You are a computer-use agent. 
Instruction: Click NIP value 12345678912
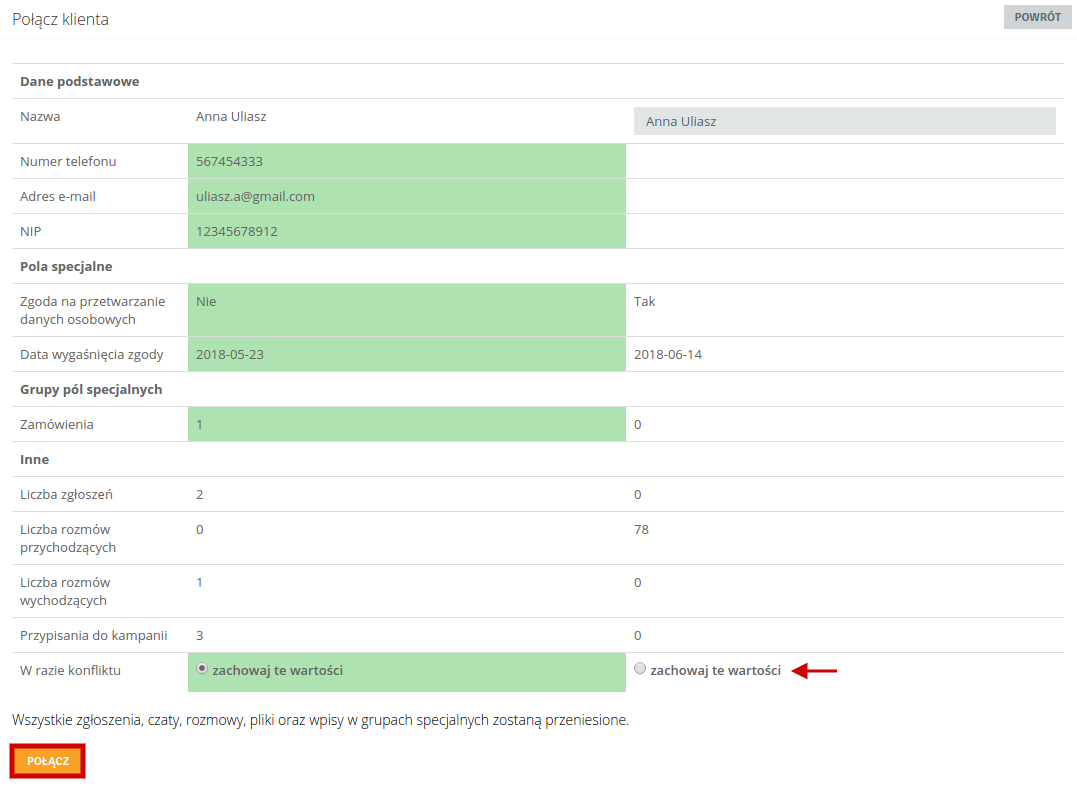coord(237,231)
